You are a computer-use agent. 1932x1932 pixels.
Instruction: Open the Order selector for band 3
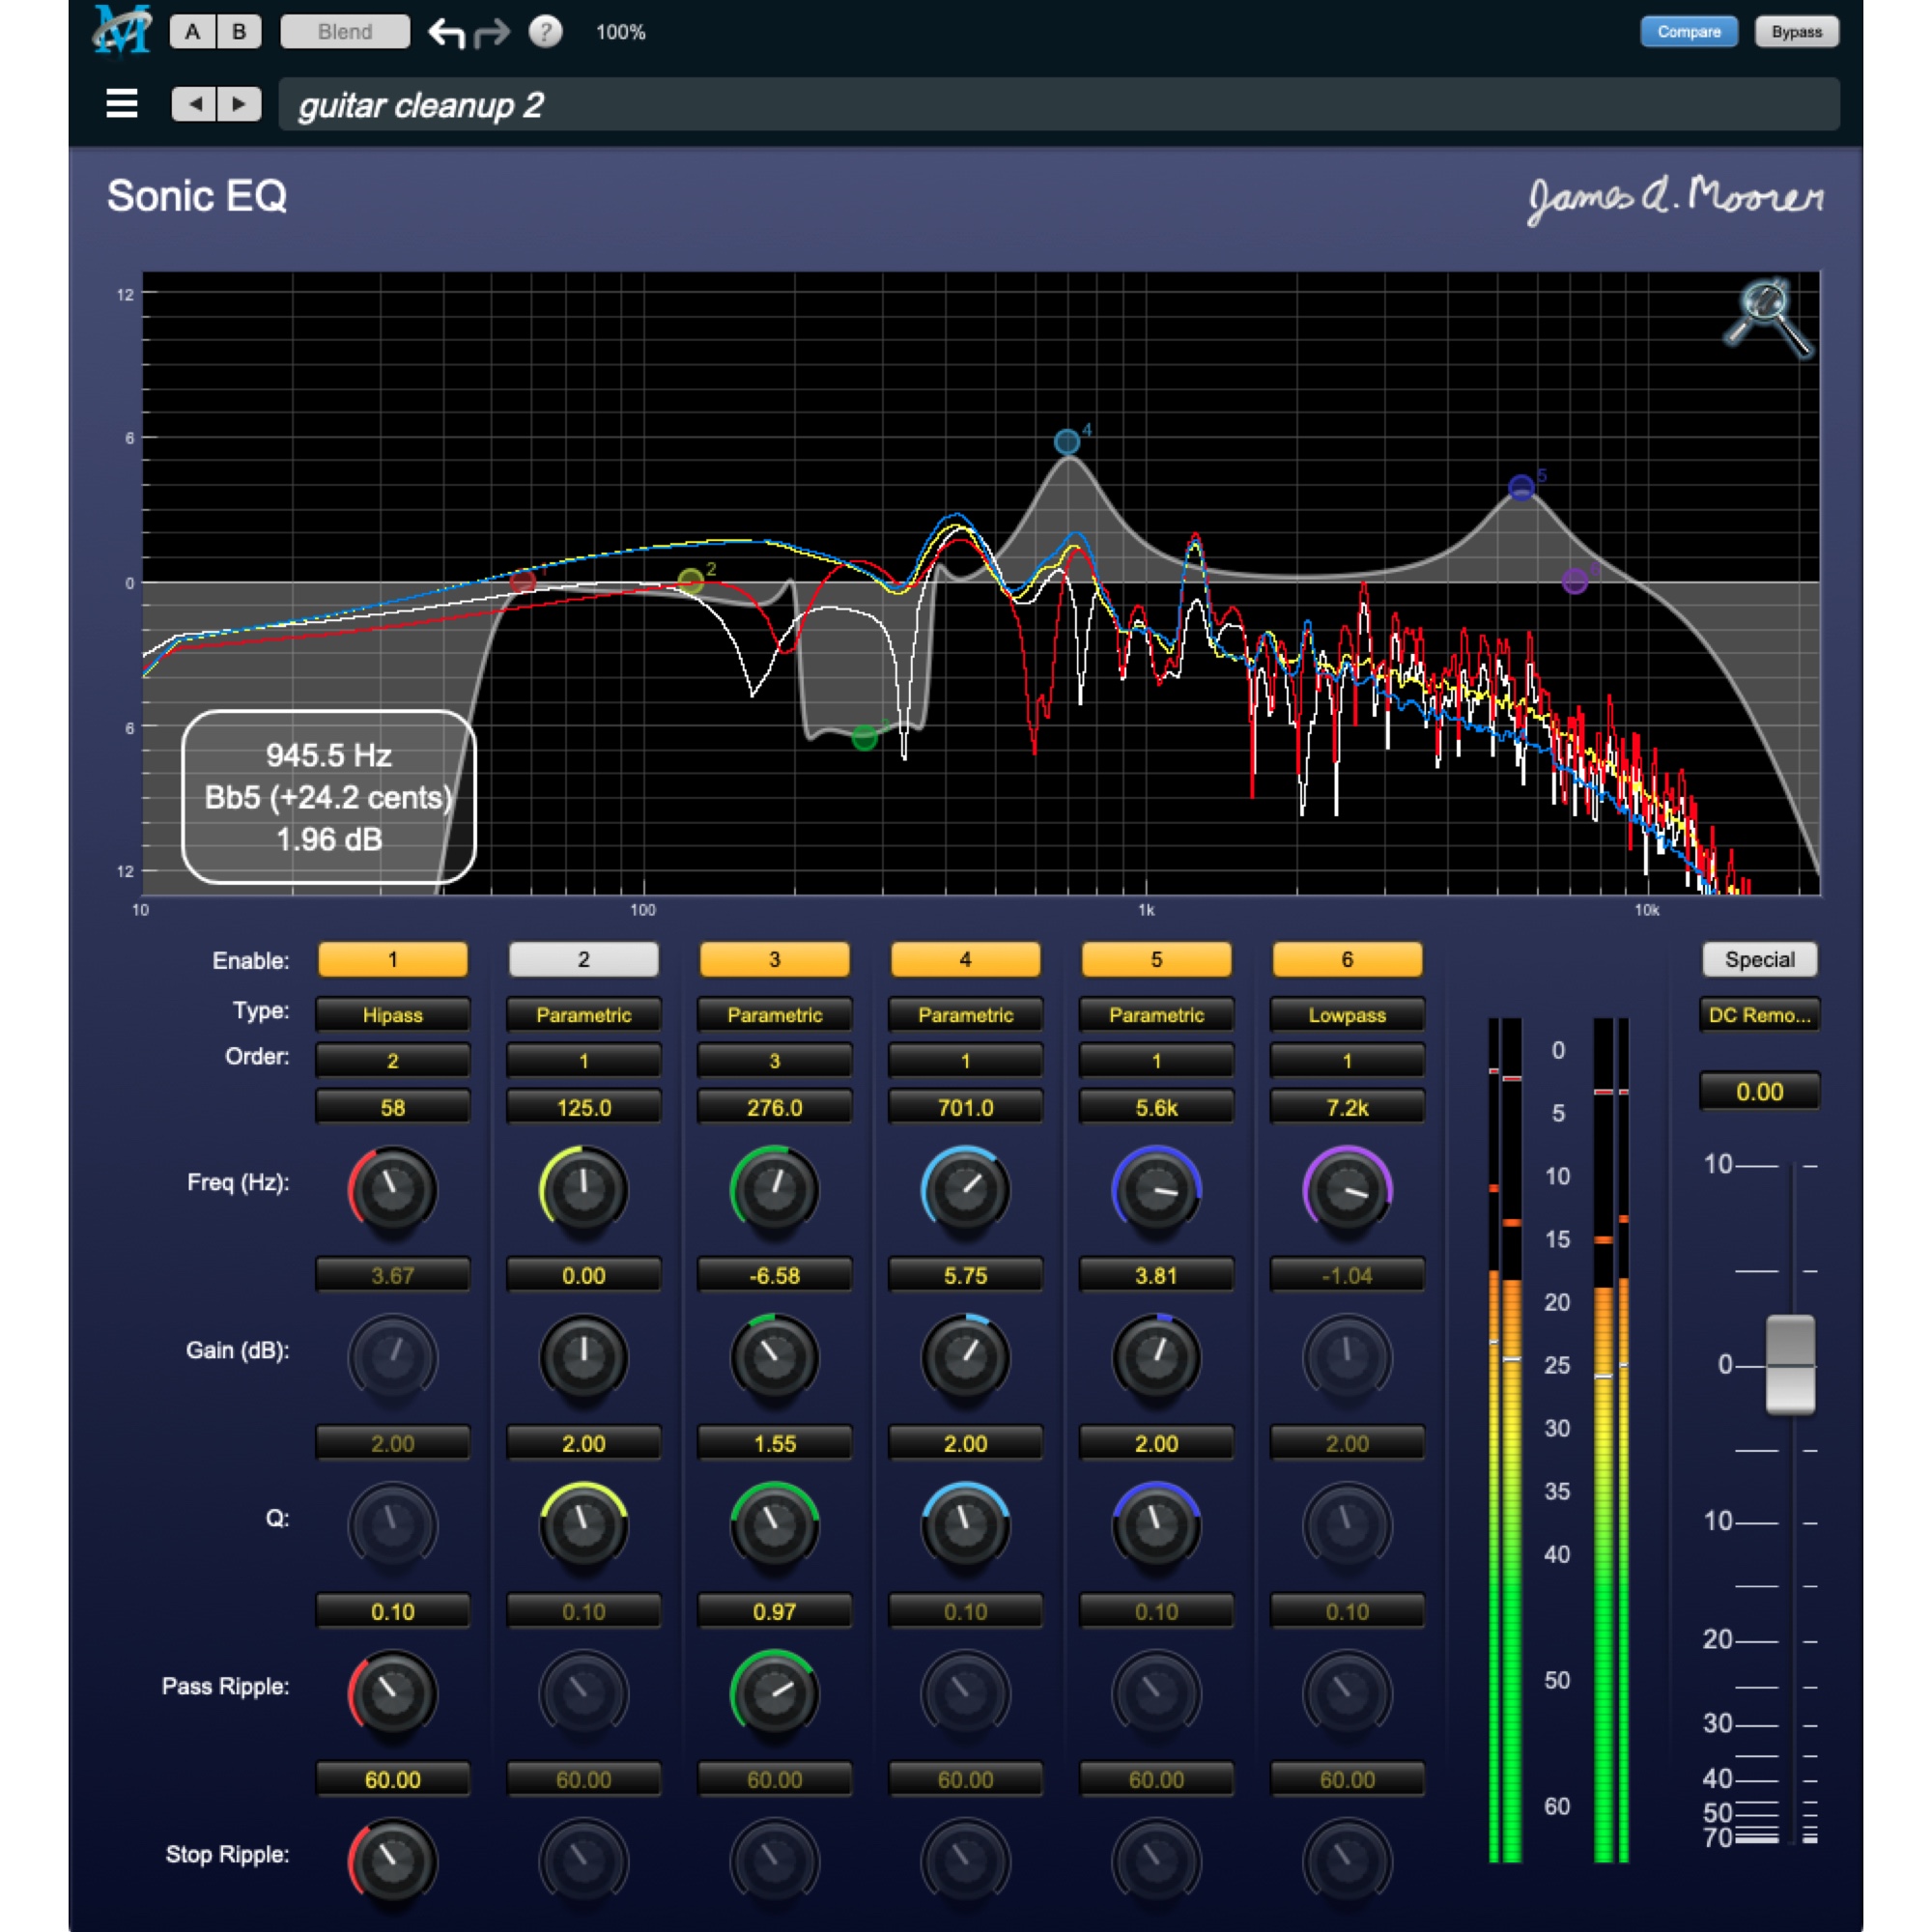click(x=774, y=1060)
